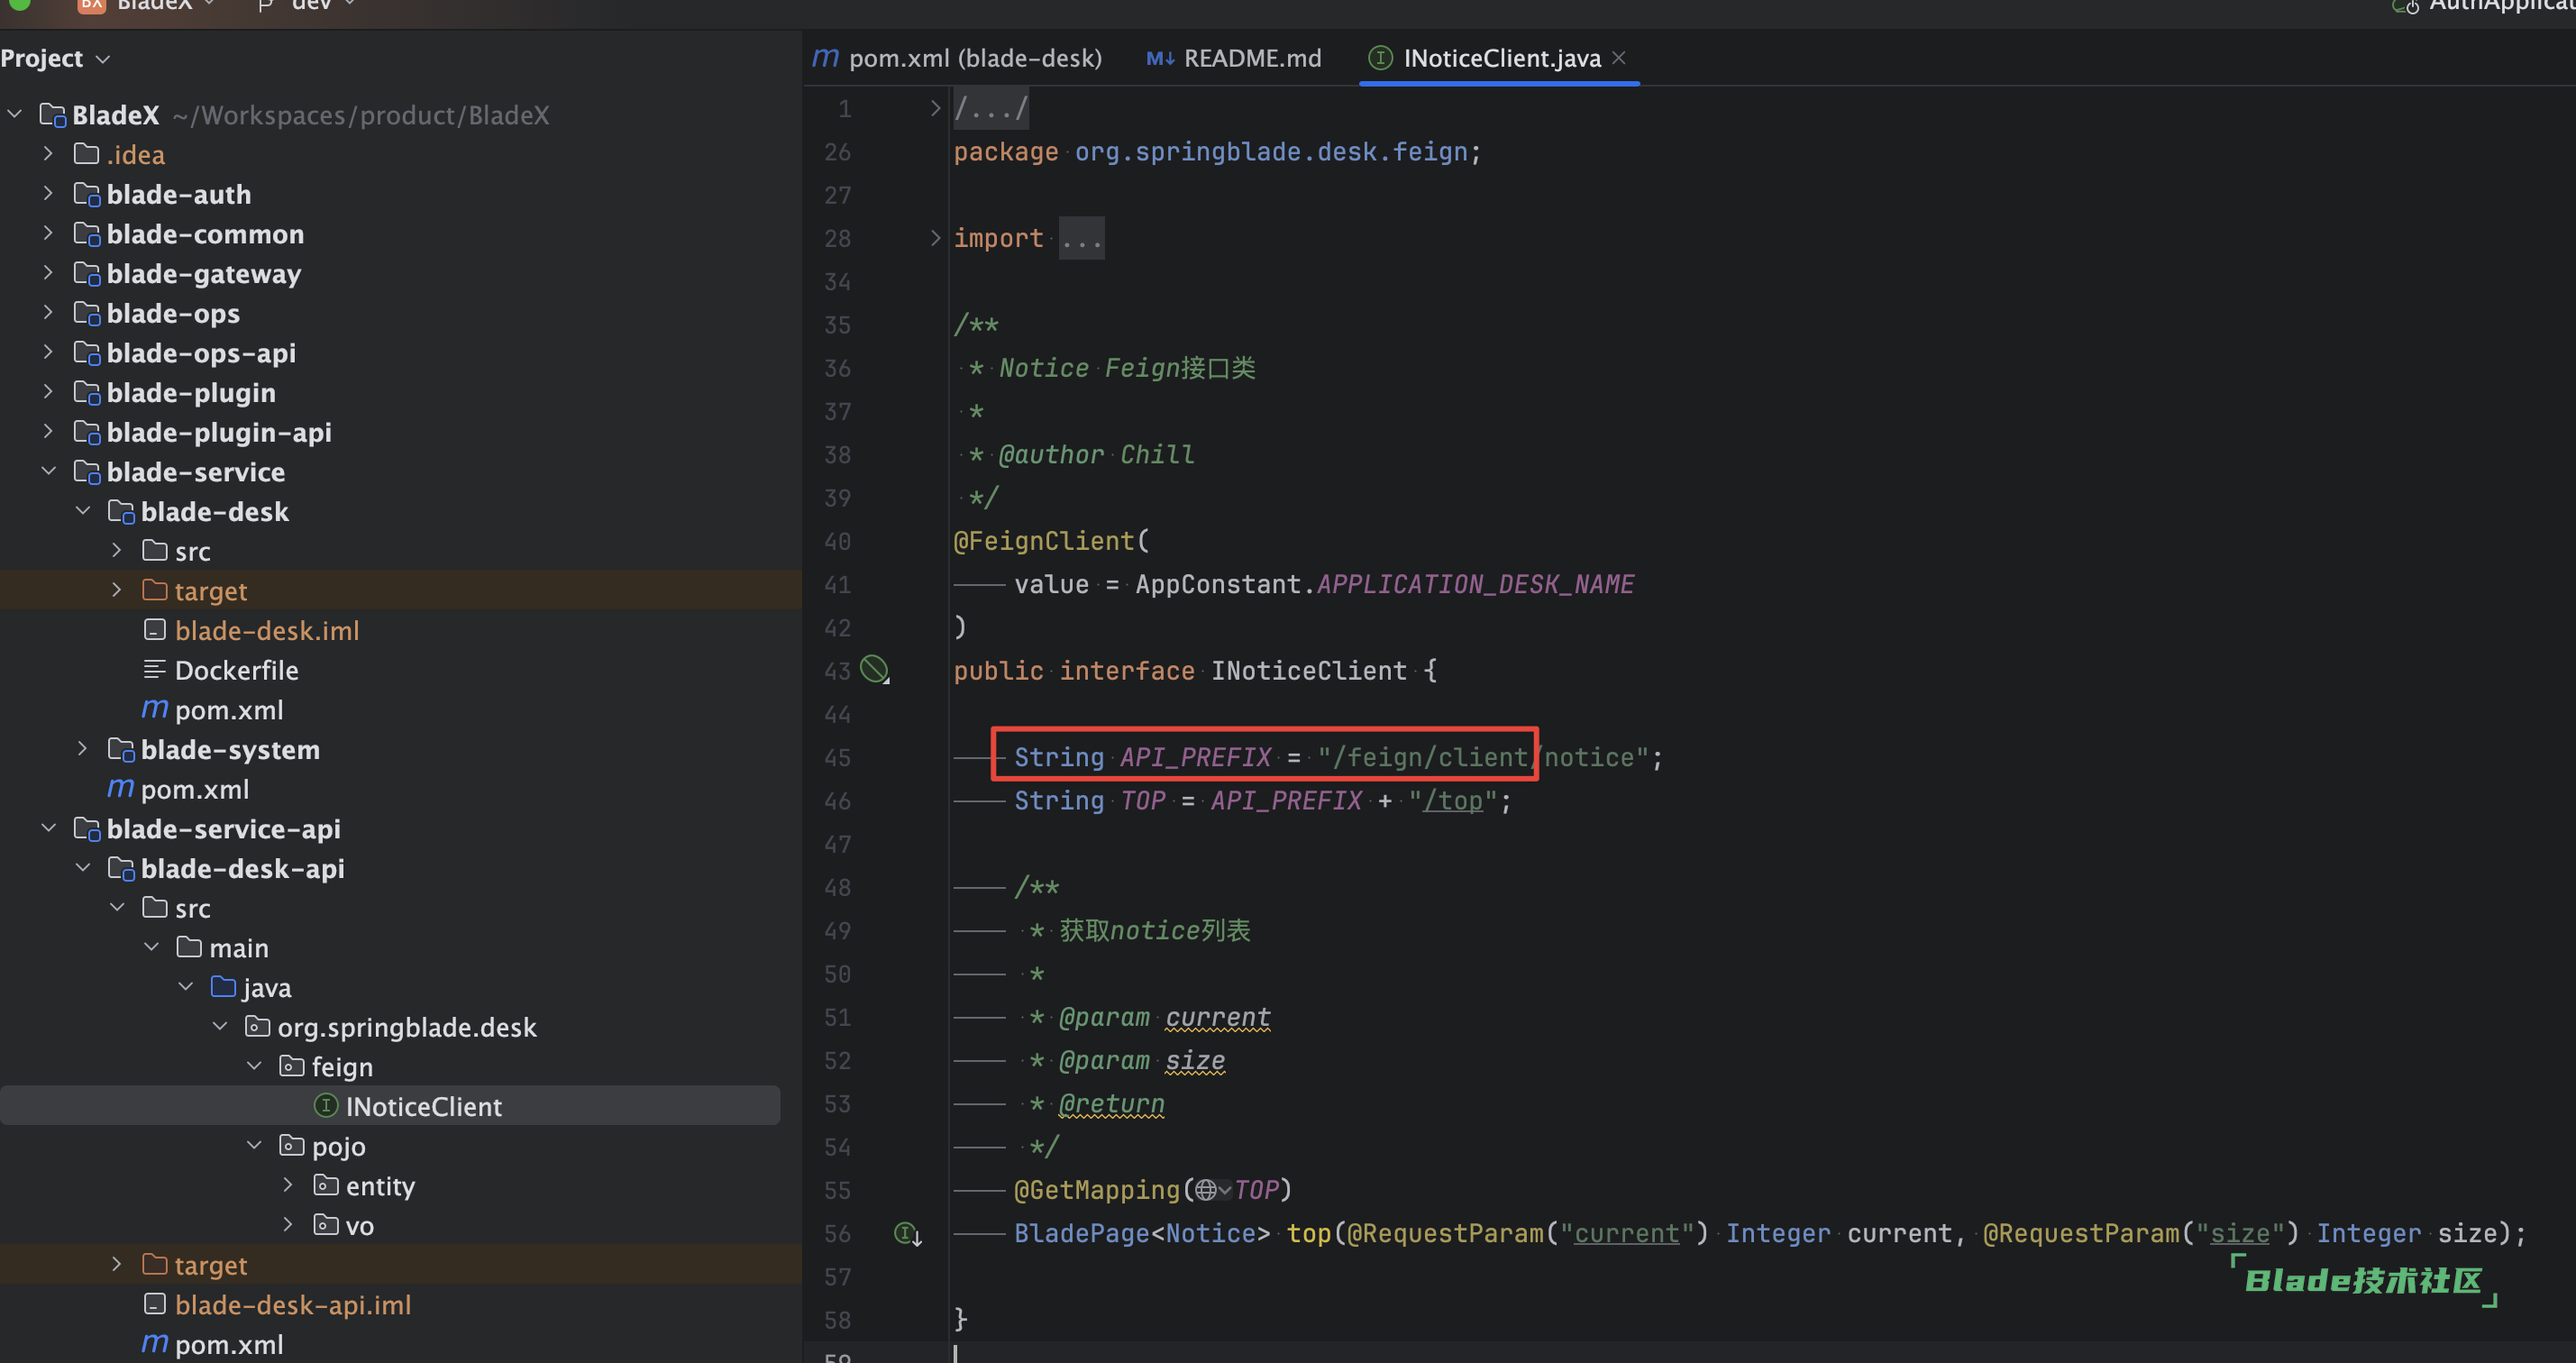Click the src folder icon under blade-desk-api
The width and height of the screenshot is (2576, 1363).
click(x=154, y=907)
